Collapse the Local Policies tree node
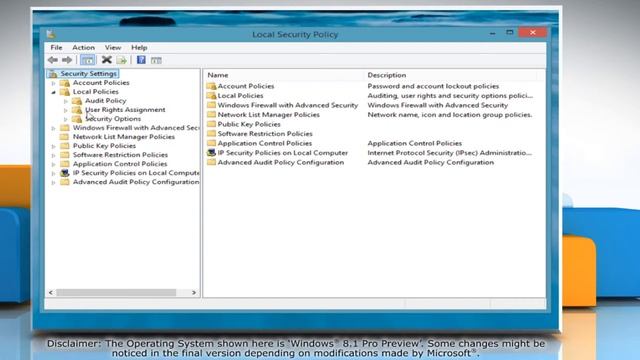This screenshot has height=360, width=640. tap(53, 92)
